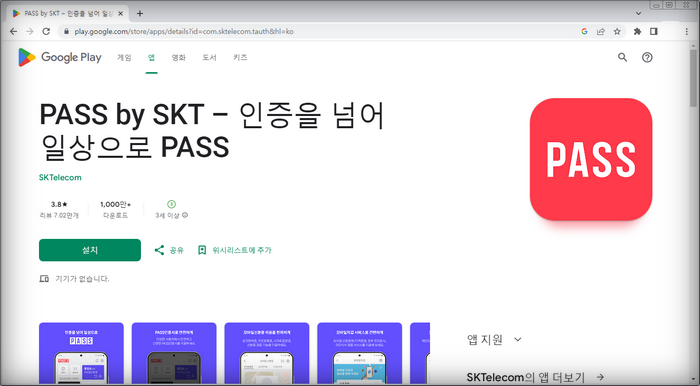Image resolution: width=700 pixels, height=386 pixels.
Task: Click the vertical page scrollbar thumb
Action: click(x=693, y=78)
